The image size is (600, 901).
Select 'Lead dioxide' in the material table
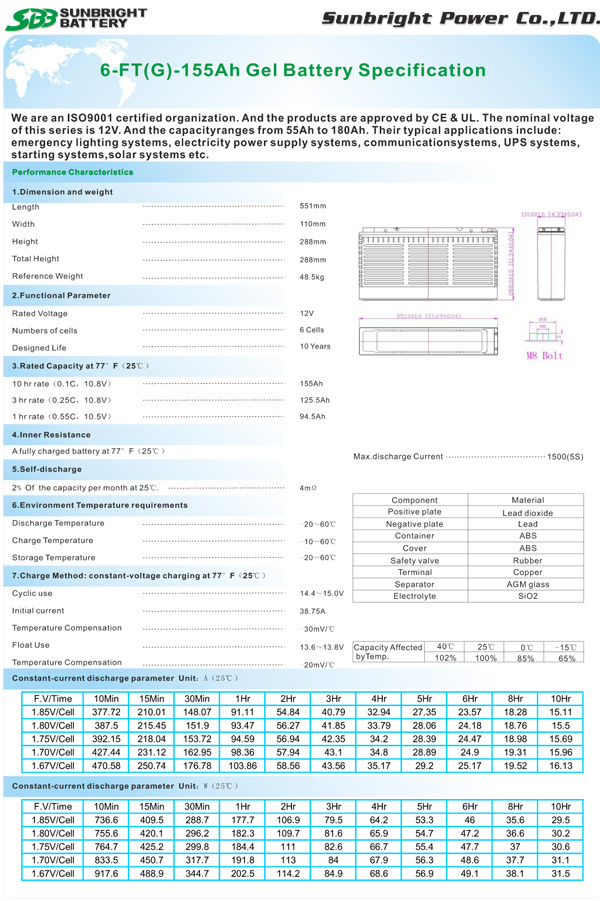[528, 513]
